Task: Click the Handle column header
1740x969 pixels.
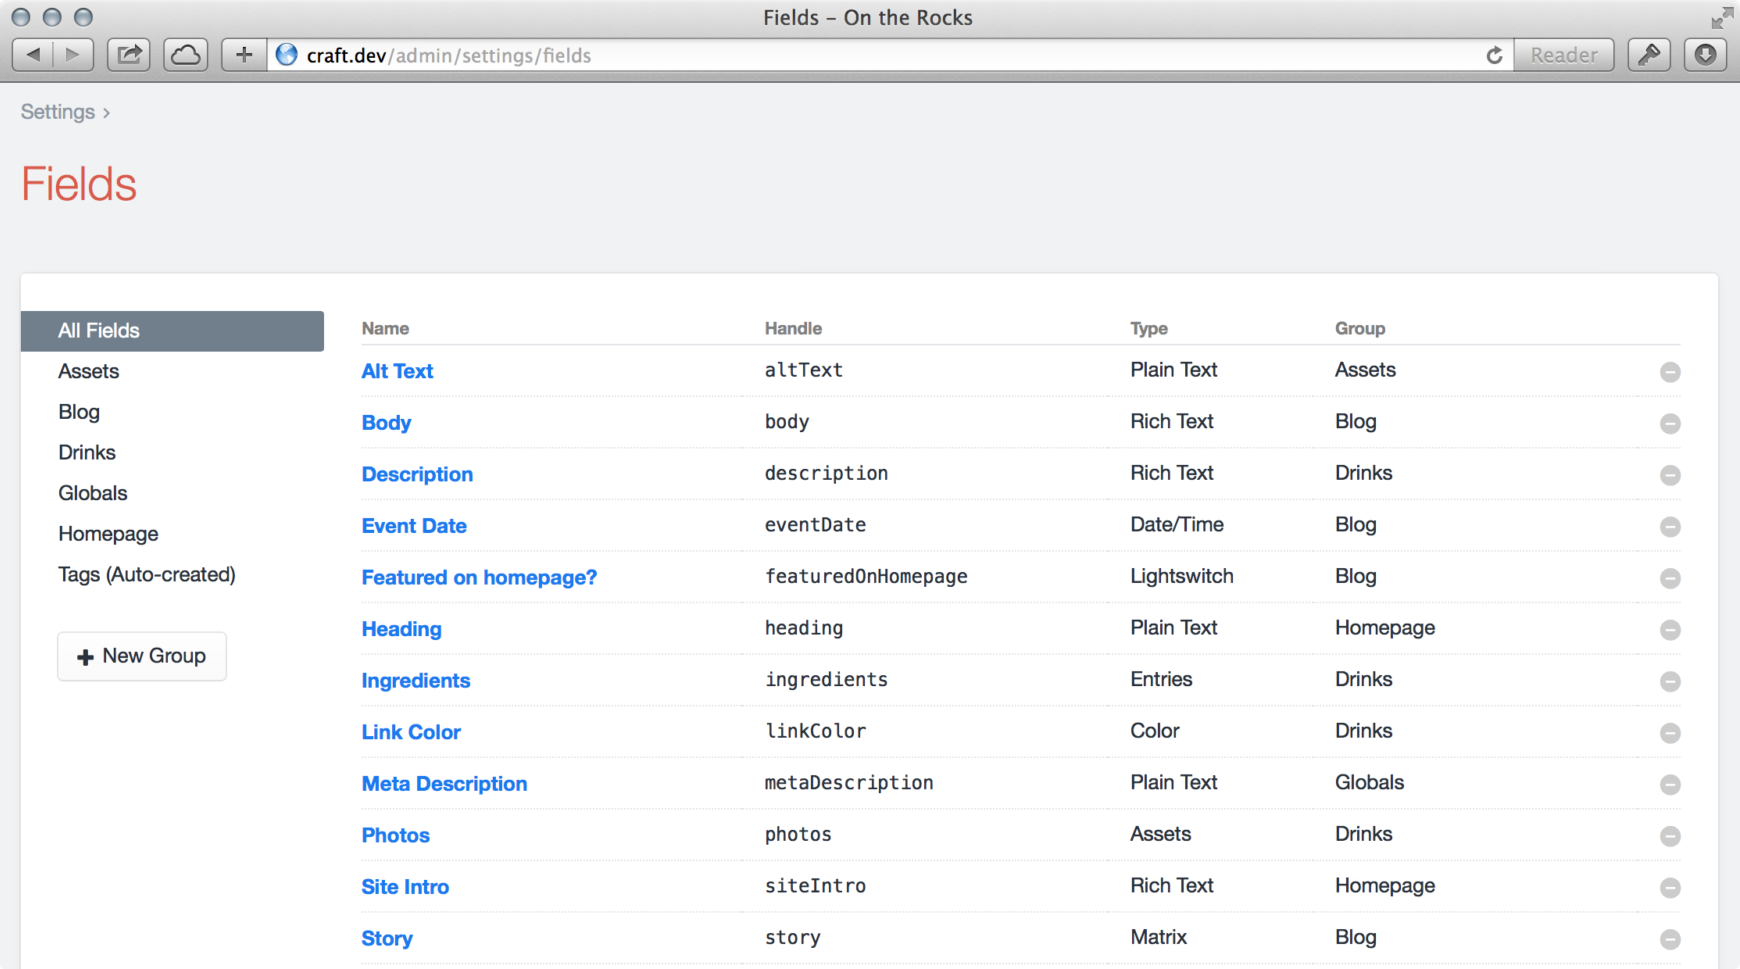Action: point(793,328)
